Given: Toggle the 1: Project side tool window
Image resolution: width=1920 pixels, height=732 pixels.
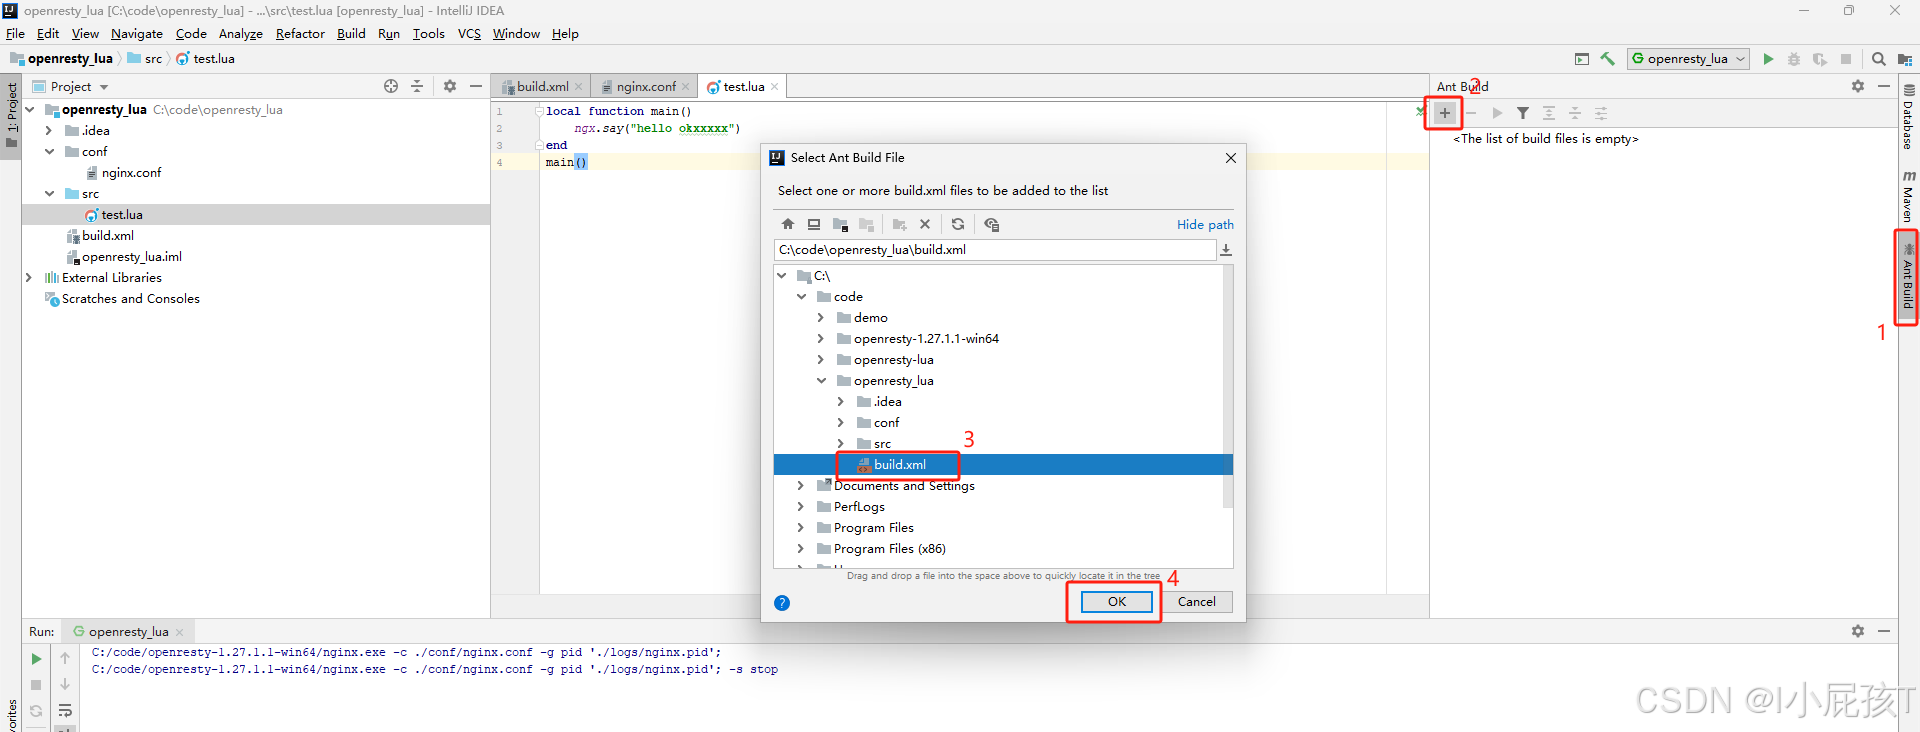Looking at the screenshot, I should [11, 114].
